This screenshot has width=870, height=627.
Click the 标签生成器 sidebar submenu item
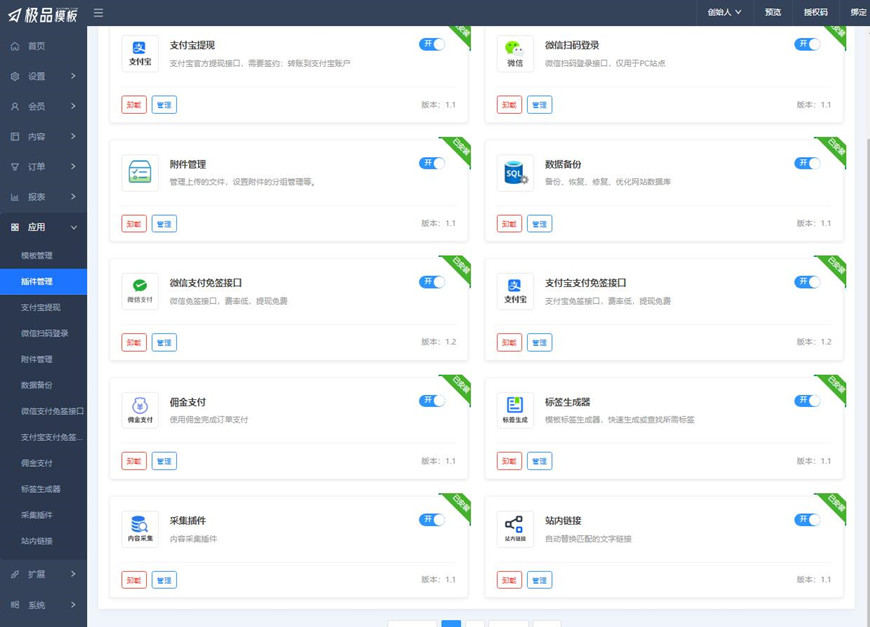(x=43, y=489)
